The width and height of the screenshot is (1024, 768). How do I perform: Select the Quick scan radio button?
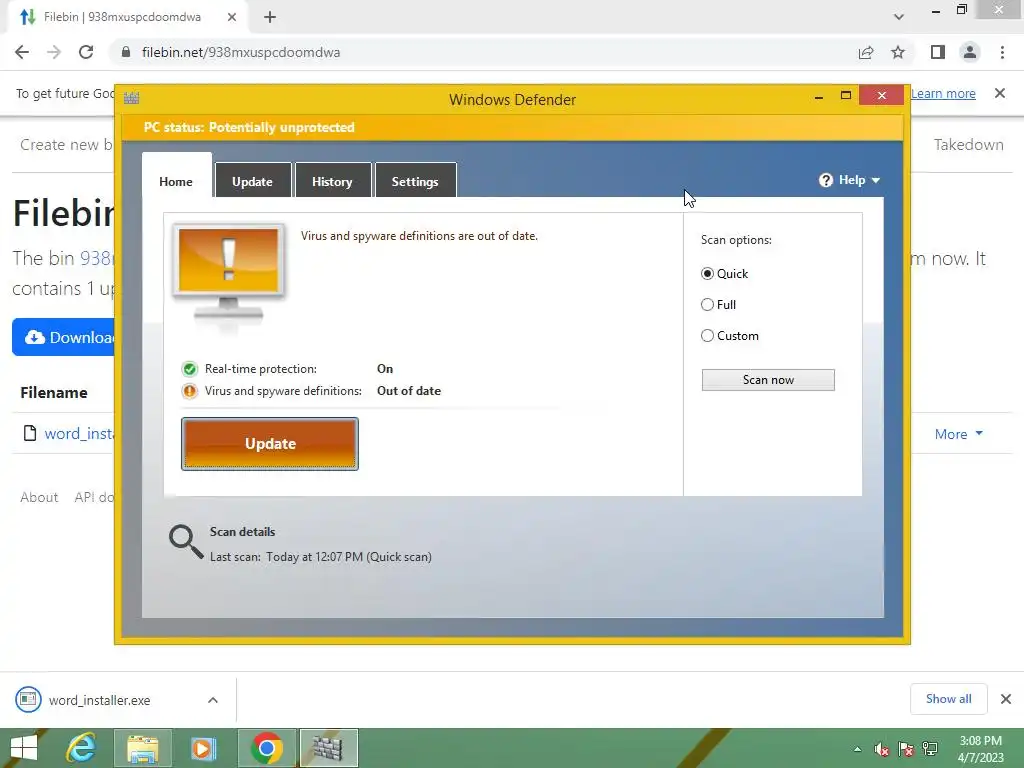tap(707, 274)
